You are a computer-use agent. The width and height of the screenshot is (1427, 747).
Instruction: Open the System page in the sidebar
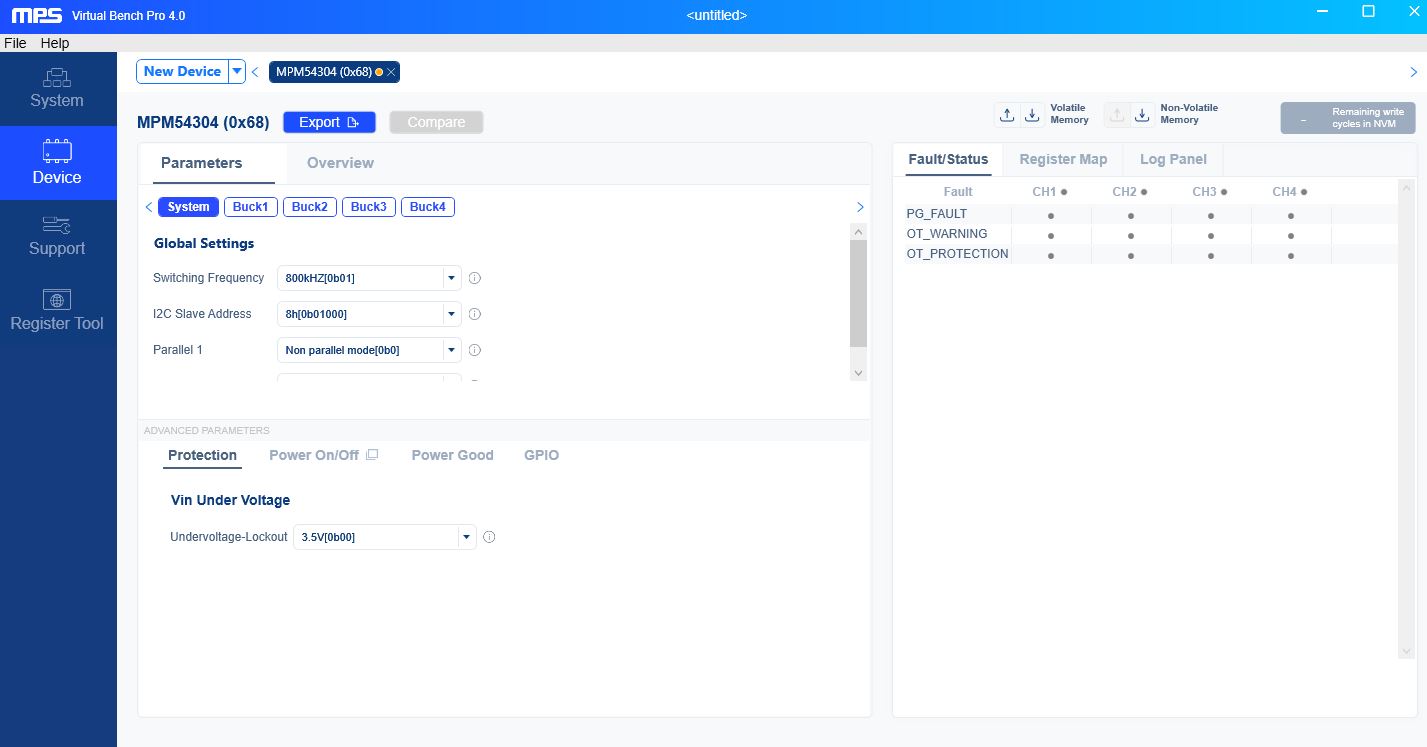(57, 88)
